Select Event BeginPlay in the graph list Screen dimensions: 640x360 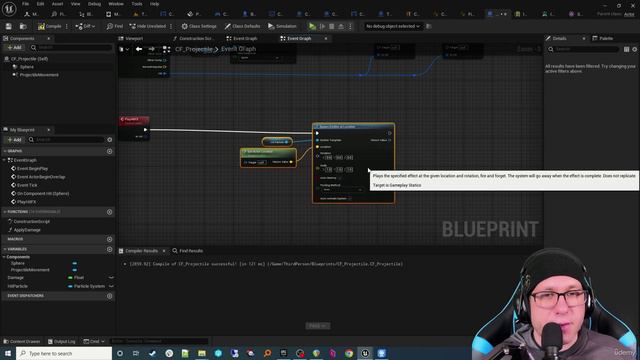coord(32,169)
